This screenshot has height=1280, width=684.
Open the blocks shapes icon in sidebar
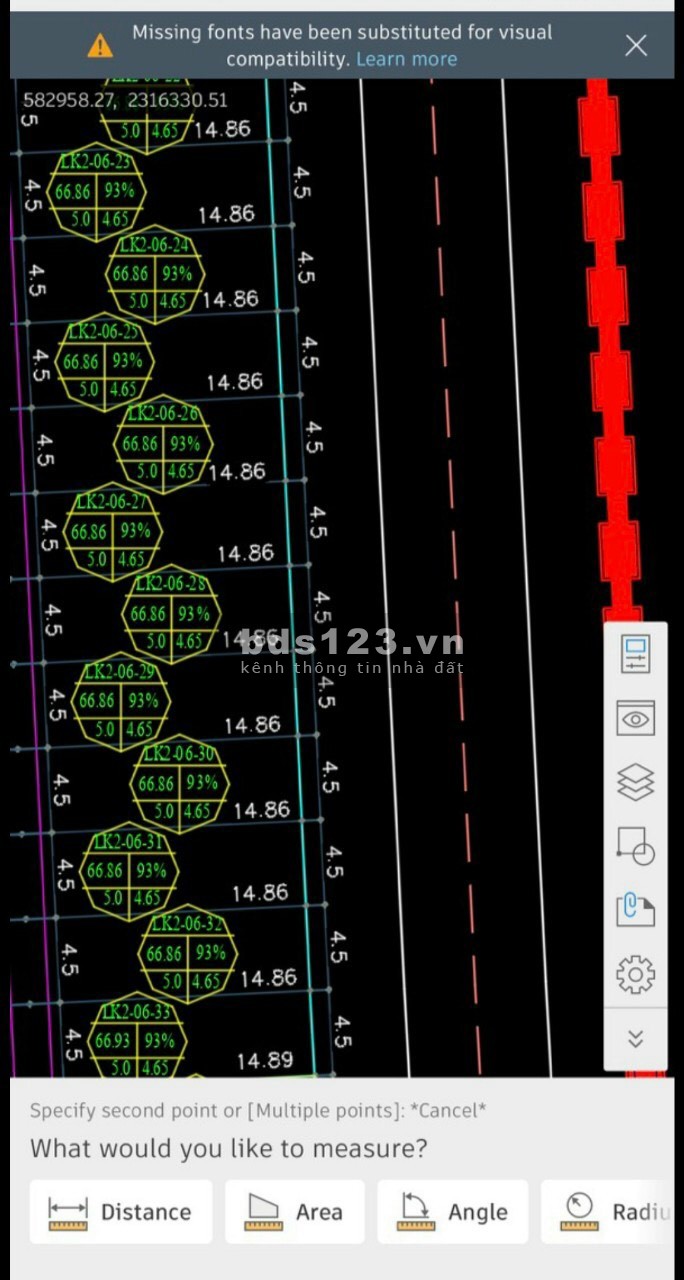636,846
